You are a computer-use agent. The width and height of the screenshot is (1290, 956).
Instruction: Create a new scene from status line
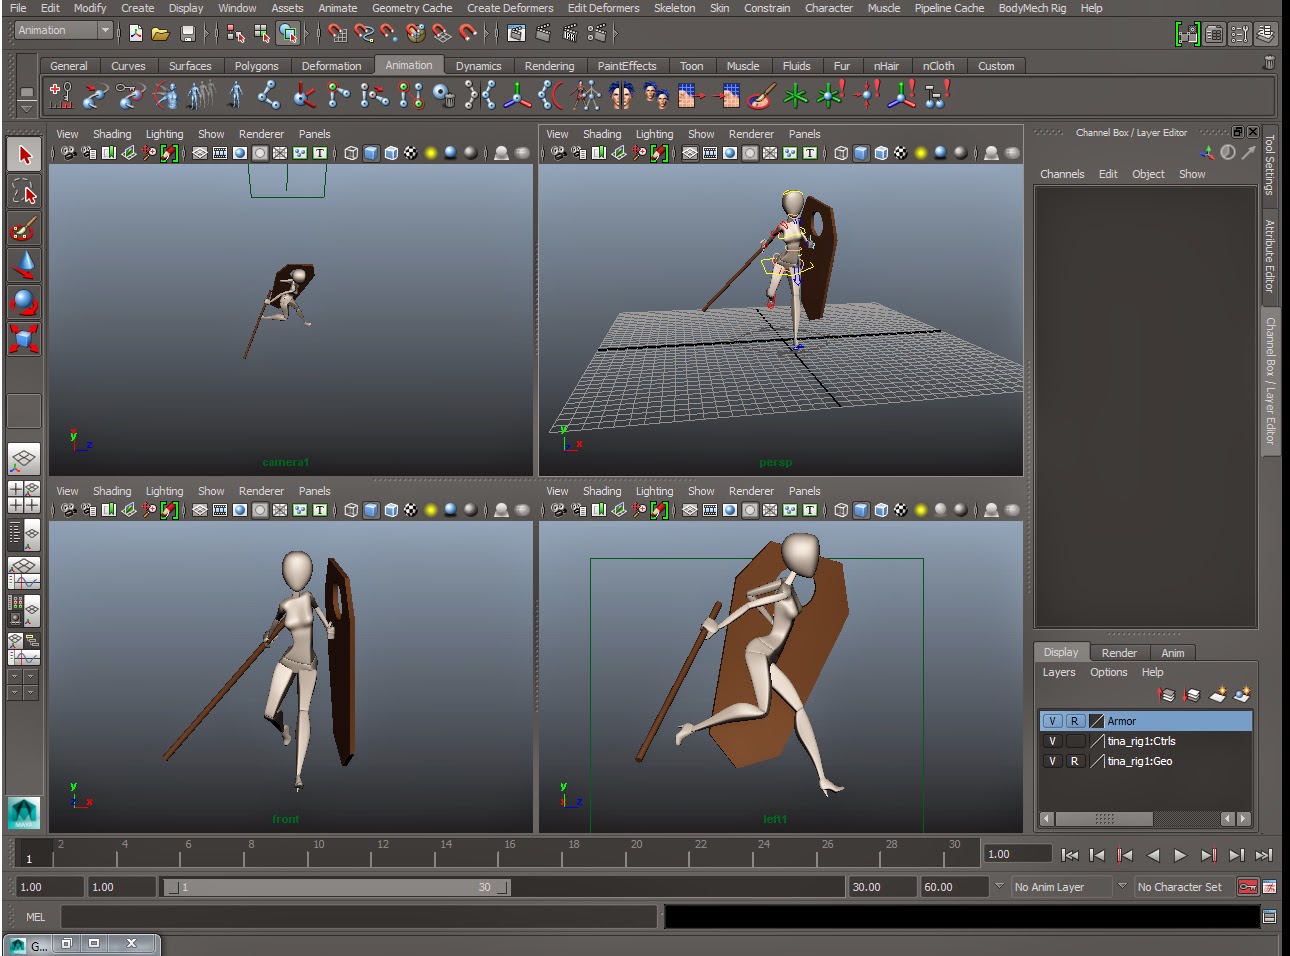(x=135, y=33)
